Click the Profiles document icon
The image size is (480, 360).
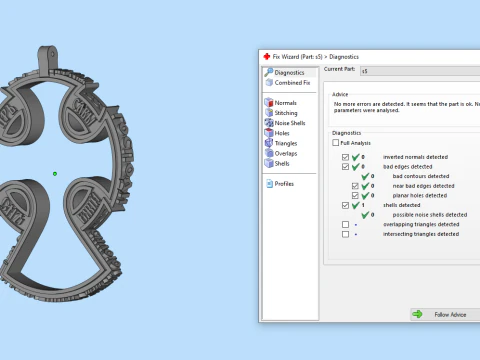[x=269, y=183]
